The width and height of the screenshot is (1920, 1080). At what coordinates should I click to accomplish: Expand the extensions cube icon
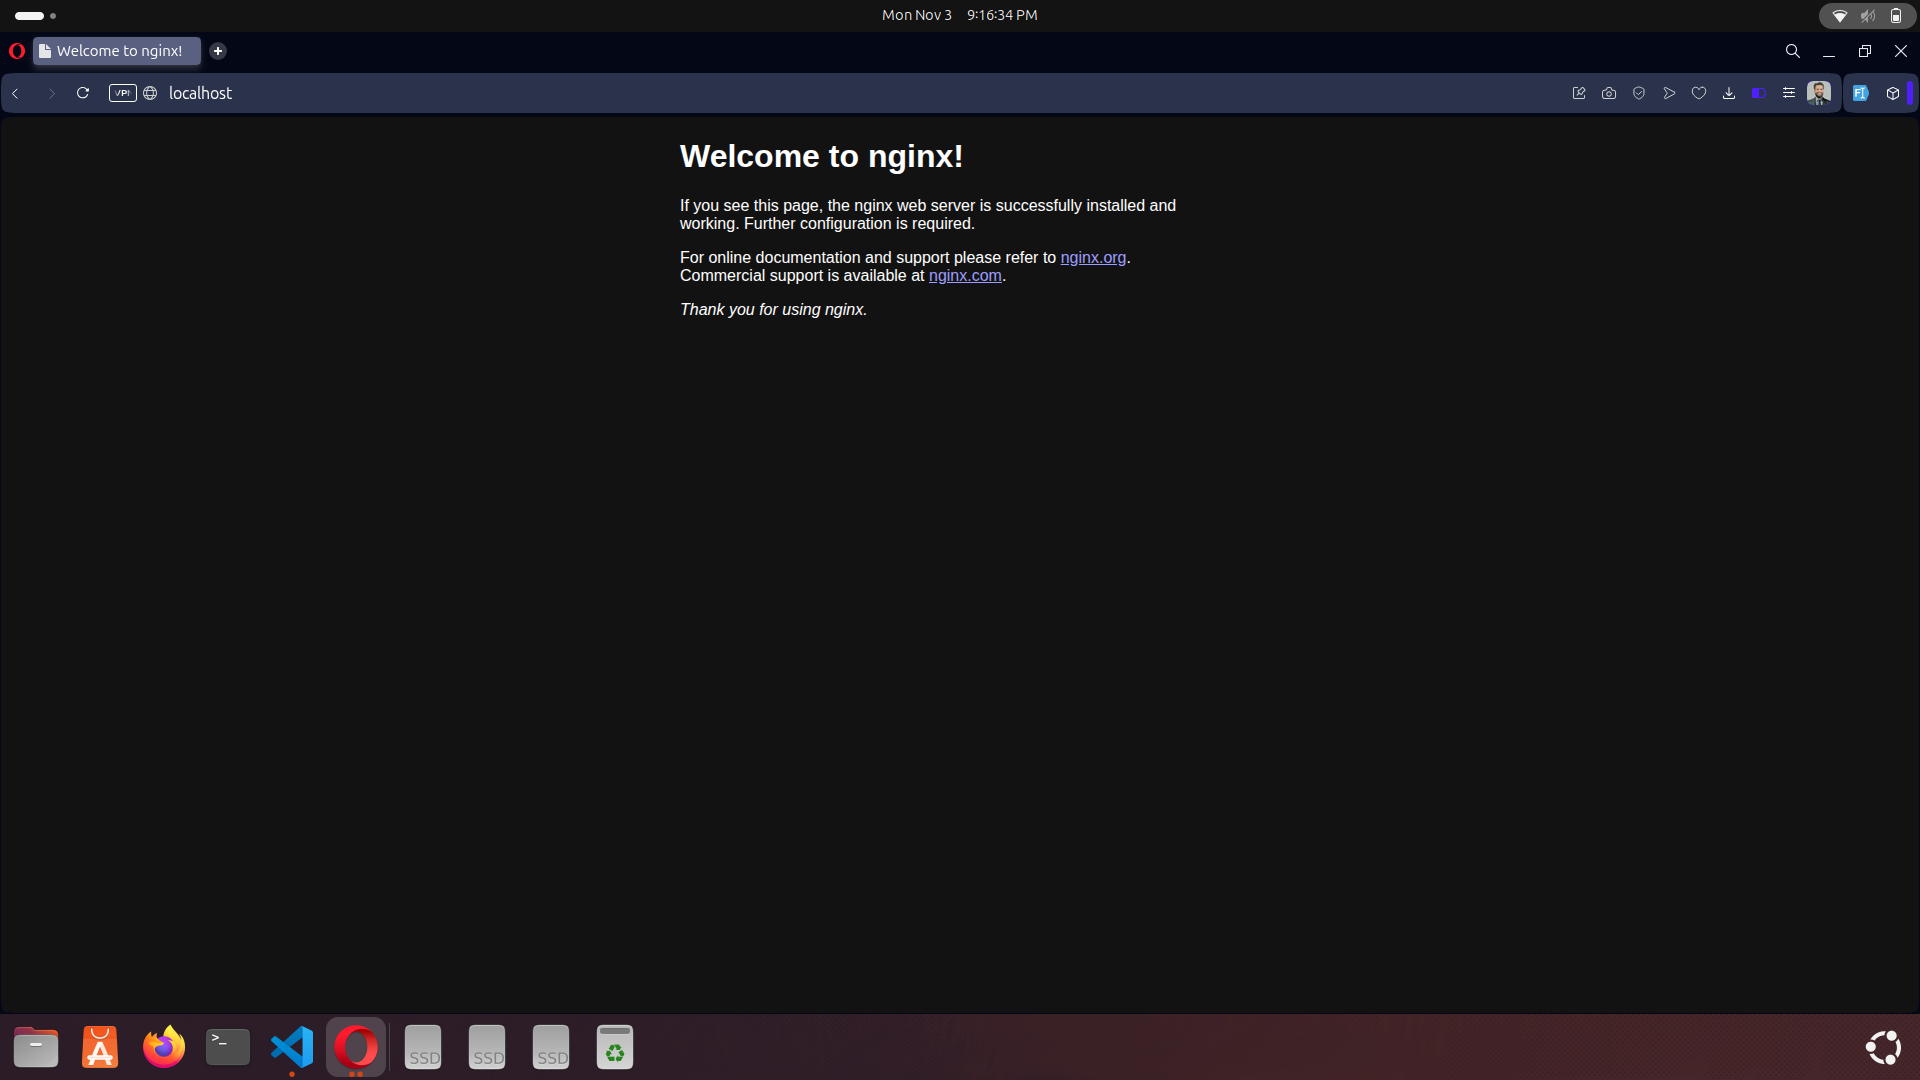pos(1893,92)
